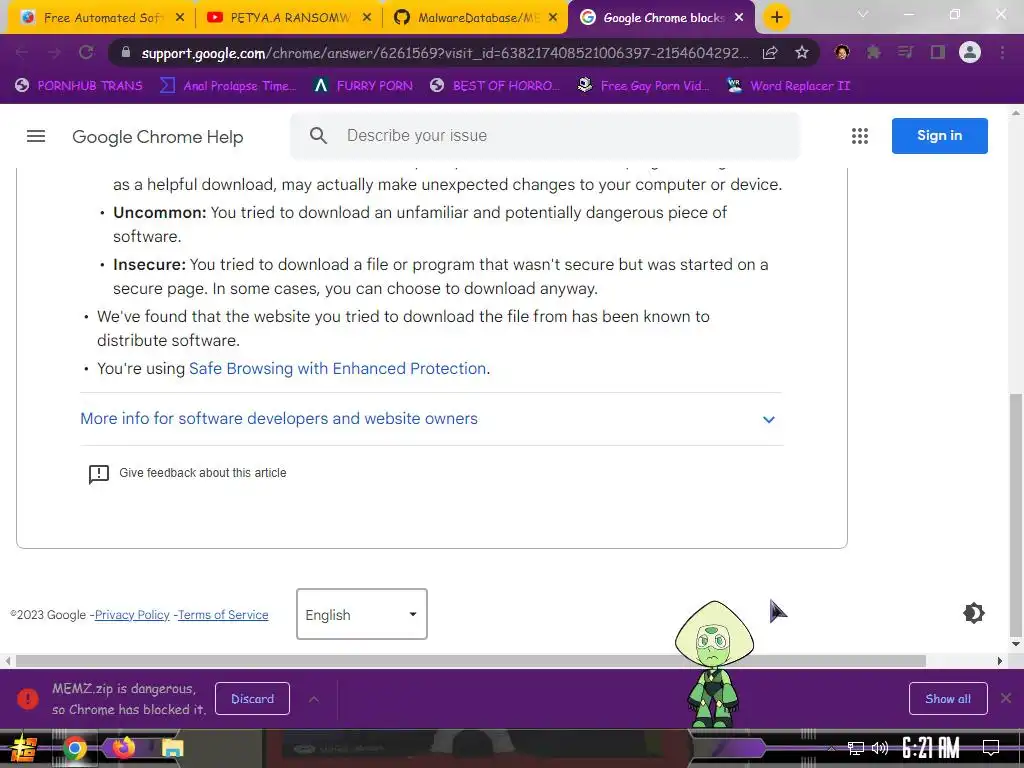Click the address bar URL
The image size is (1024, 768).
pos(444,53)
